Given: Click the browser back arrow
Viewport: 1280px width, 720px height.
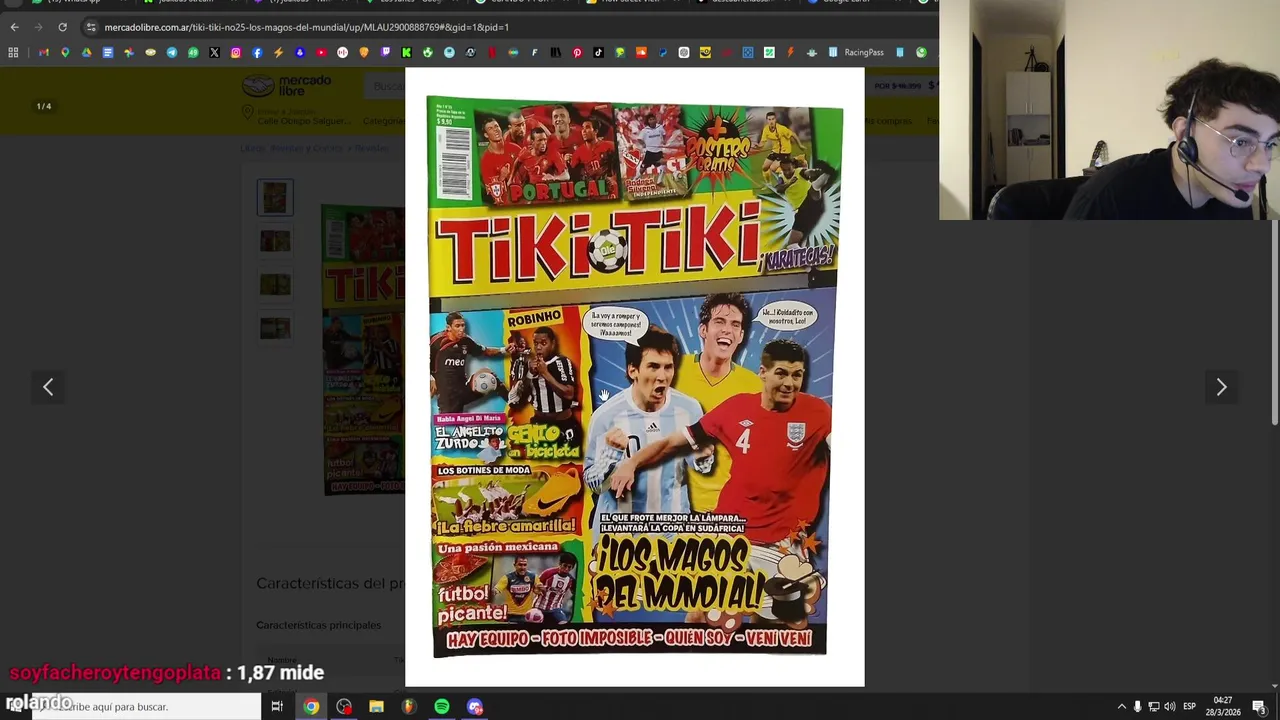Looking at the screenshot, I should click(x=14, y=27).
